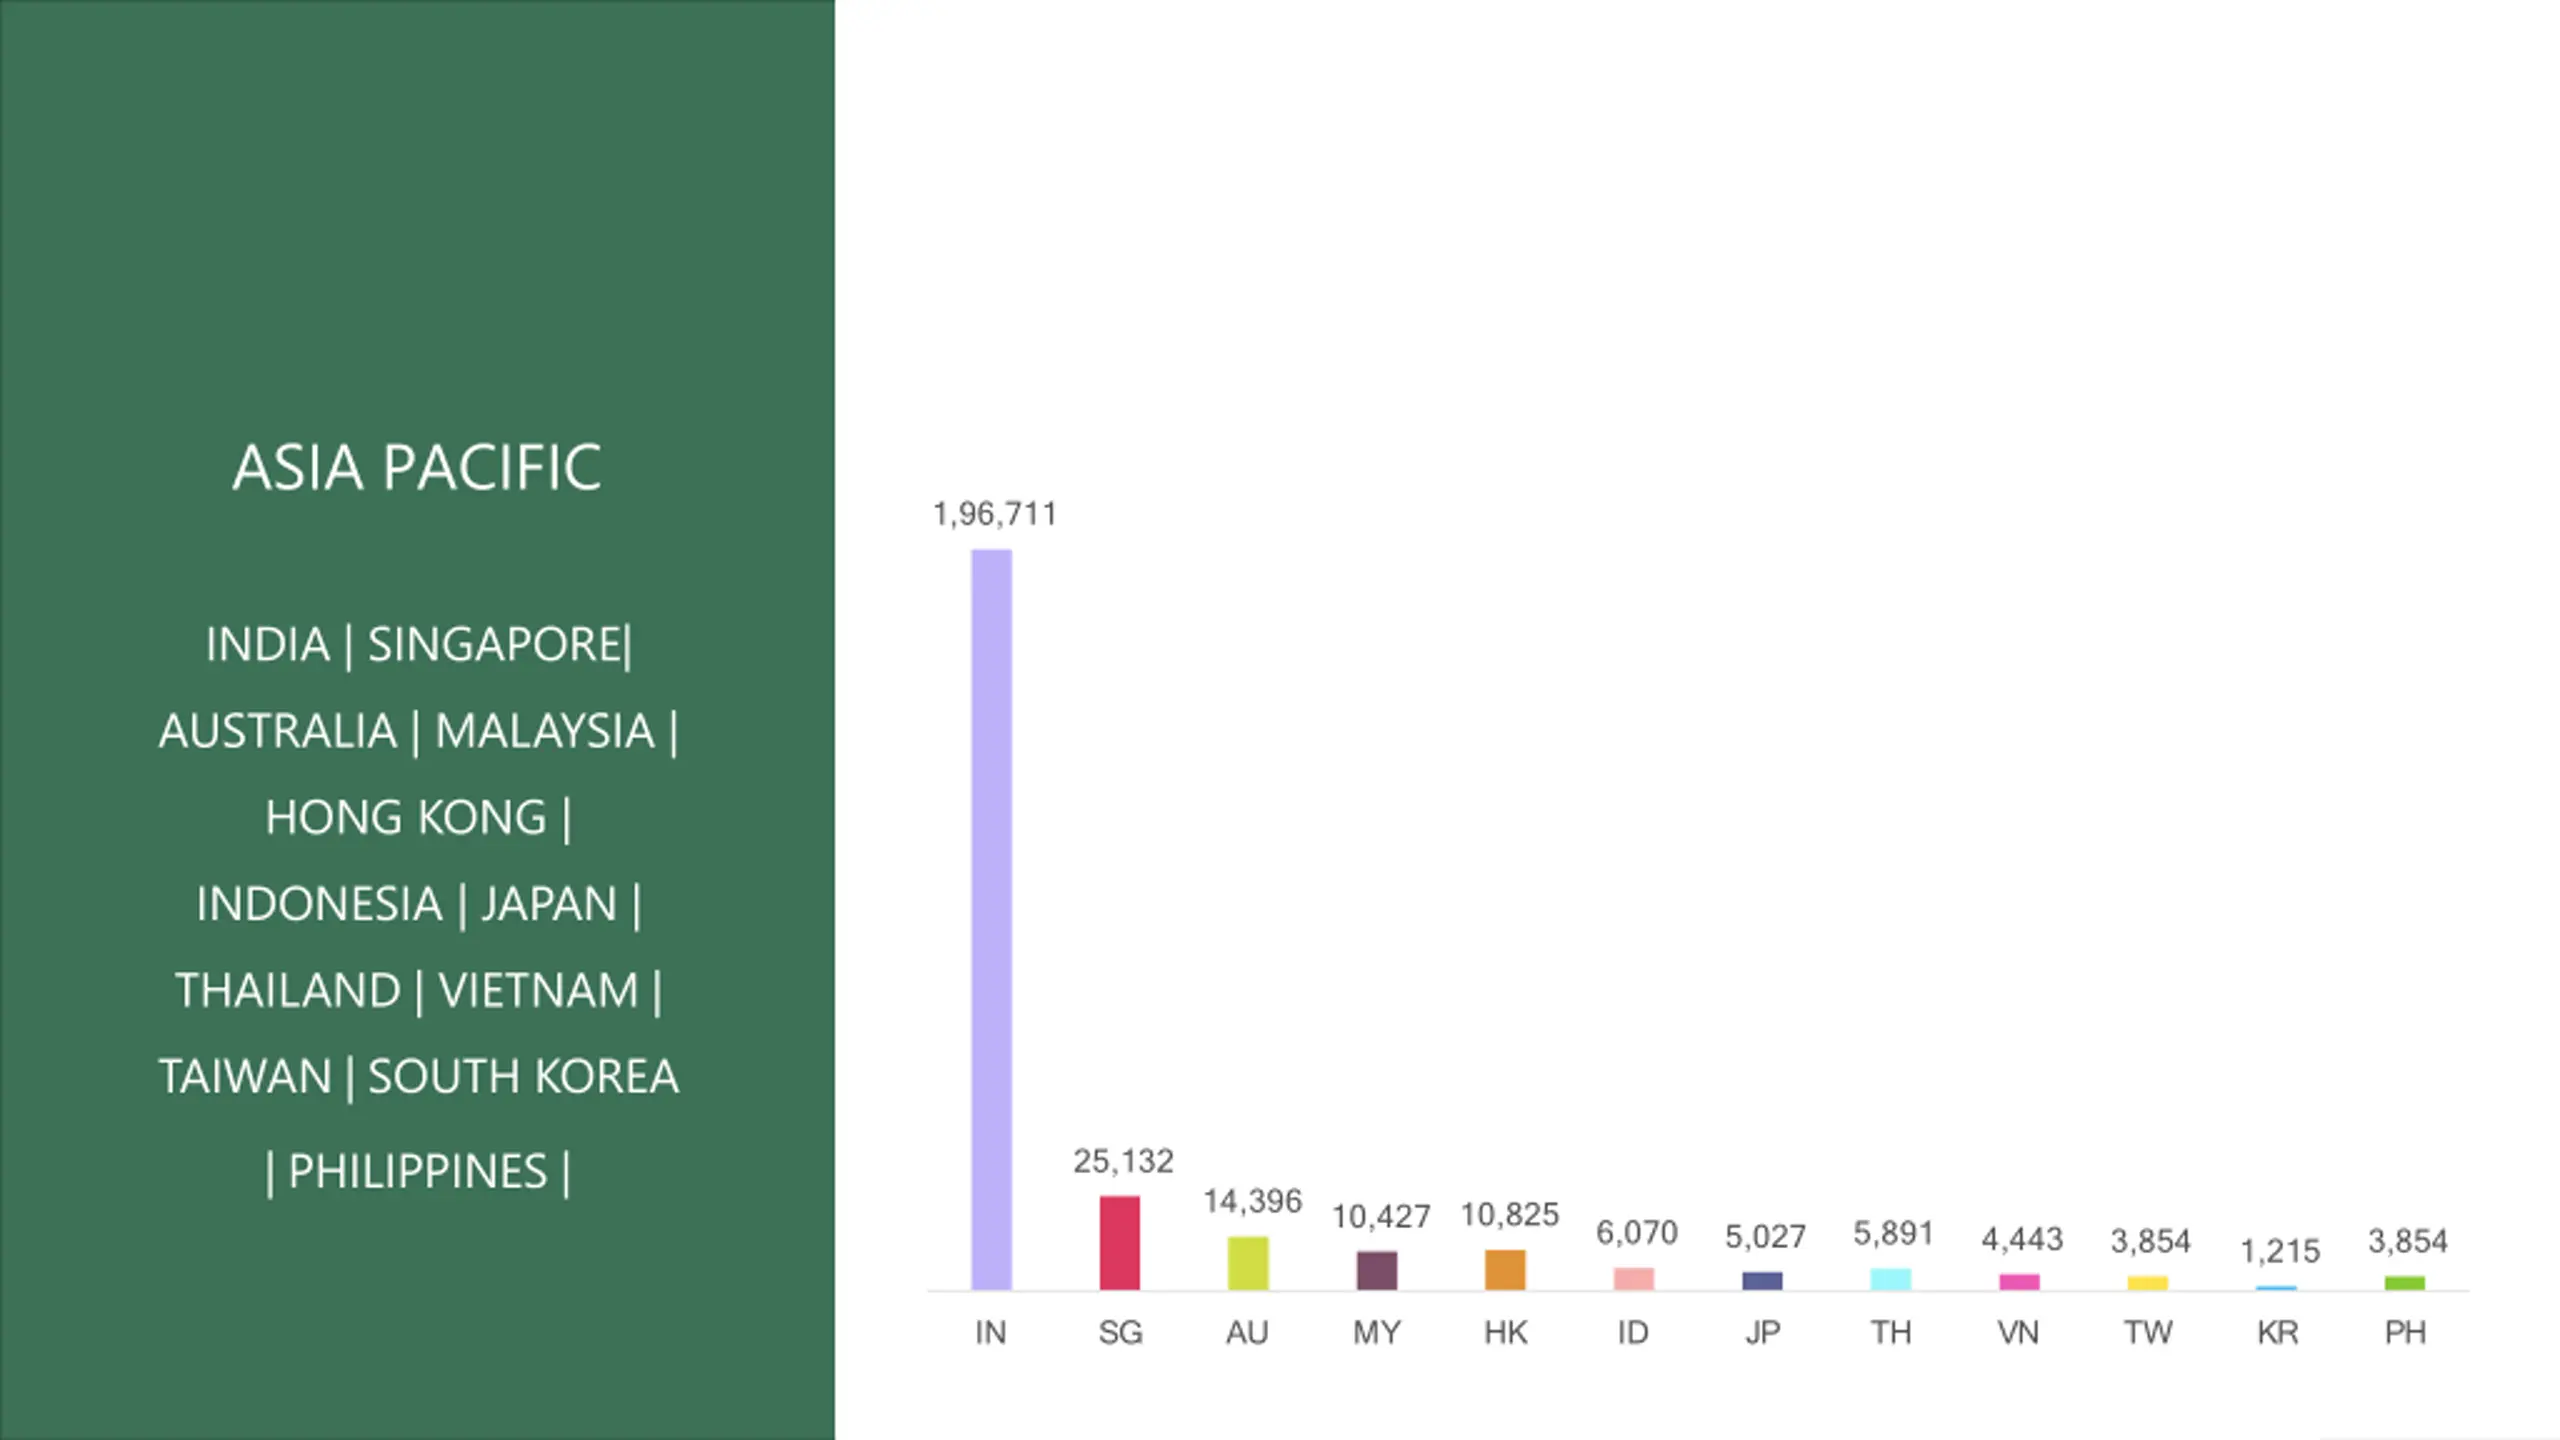Screen dimensions: 2560x1440
Task: Select the 10,825 value label
Action: pyautogui.click(x=1509, y=1215)
